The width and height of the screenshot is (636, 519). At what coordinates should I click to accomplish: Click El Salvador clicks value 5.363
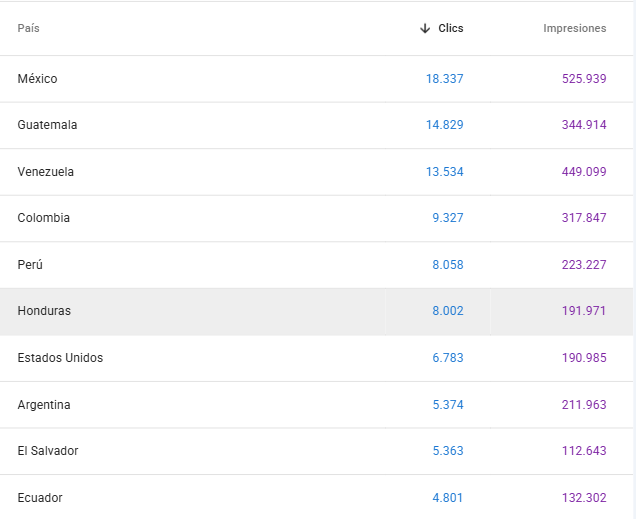pyautogui.click(x=448, y=451)
